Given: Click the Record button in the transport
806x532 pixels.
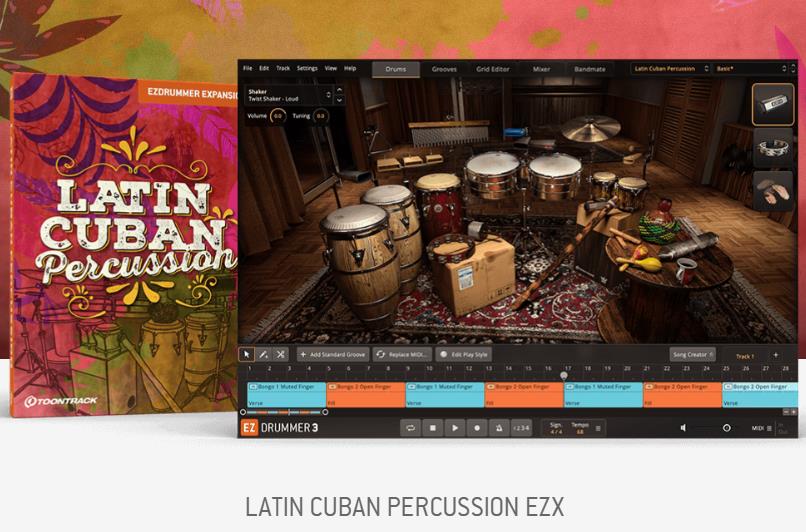Looking at the screenshot, I should click(477, 428).
